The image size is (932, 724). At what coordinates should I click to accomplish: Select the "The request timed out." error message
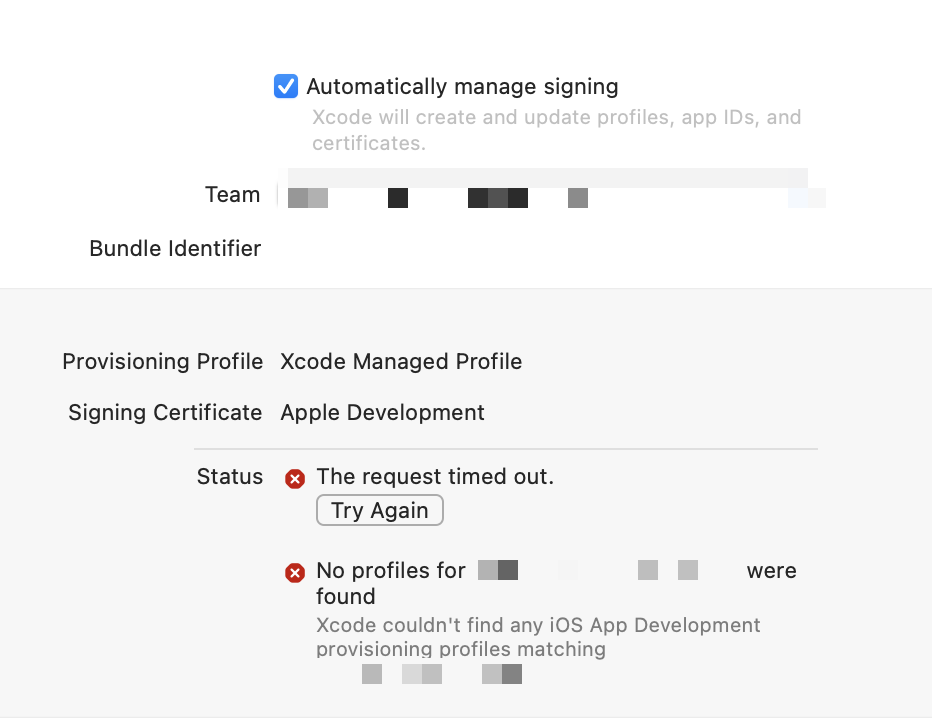[x=435, y=476]
